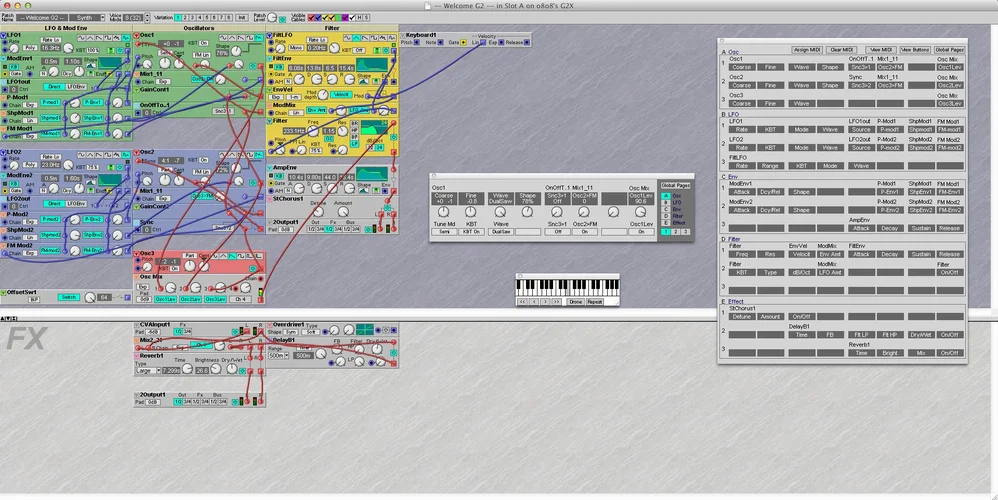The width and height of the screenshot is (998, 500).
Task: Open the Synth category dropdown
Action: point(88,17)
